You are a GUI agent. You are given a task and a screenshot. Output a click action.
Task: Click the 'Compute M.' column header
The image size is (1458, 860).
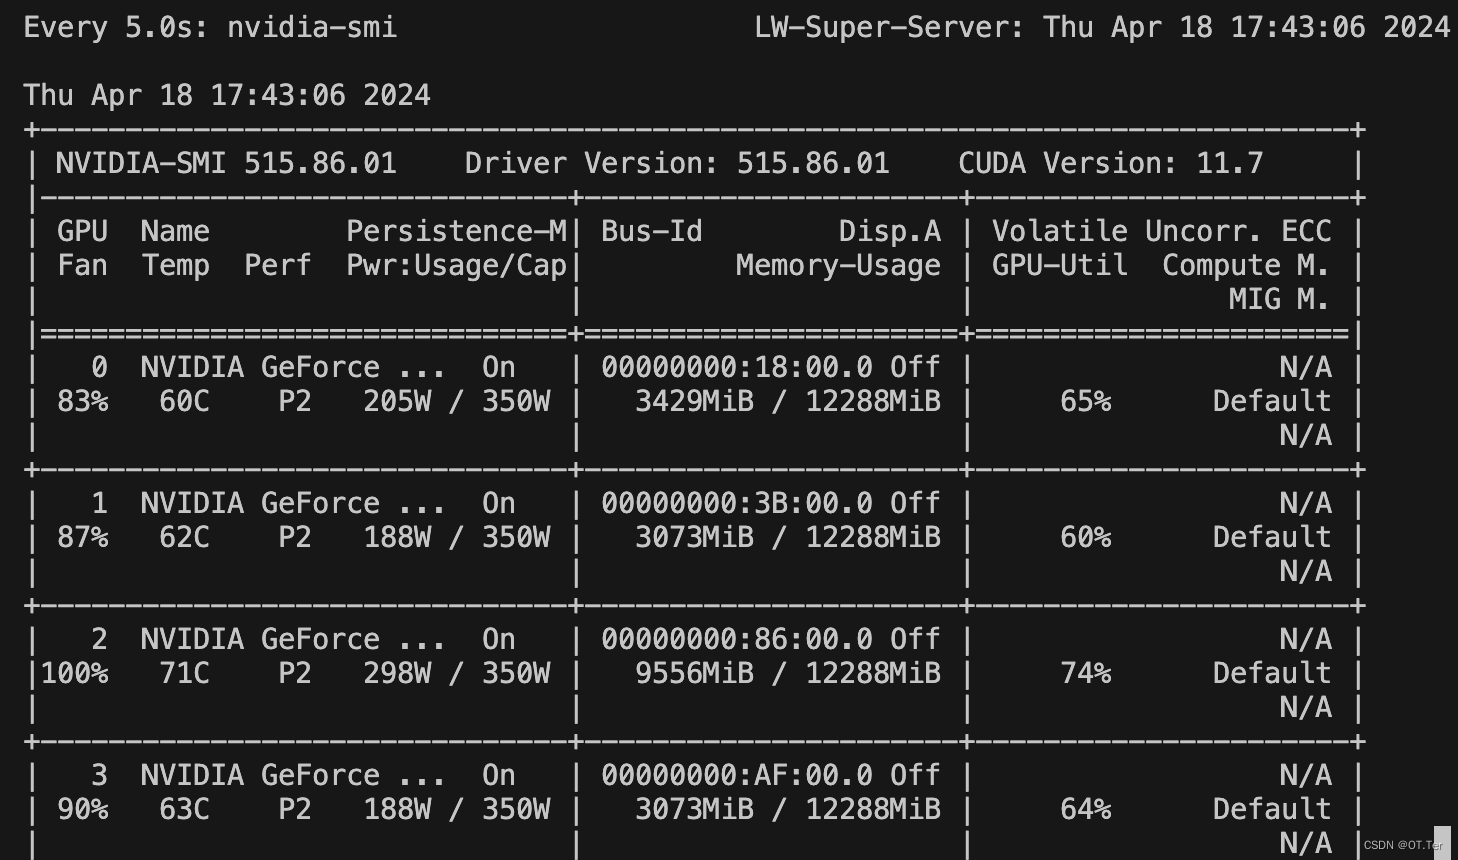(x=1246, y=265)
